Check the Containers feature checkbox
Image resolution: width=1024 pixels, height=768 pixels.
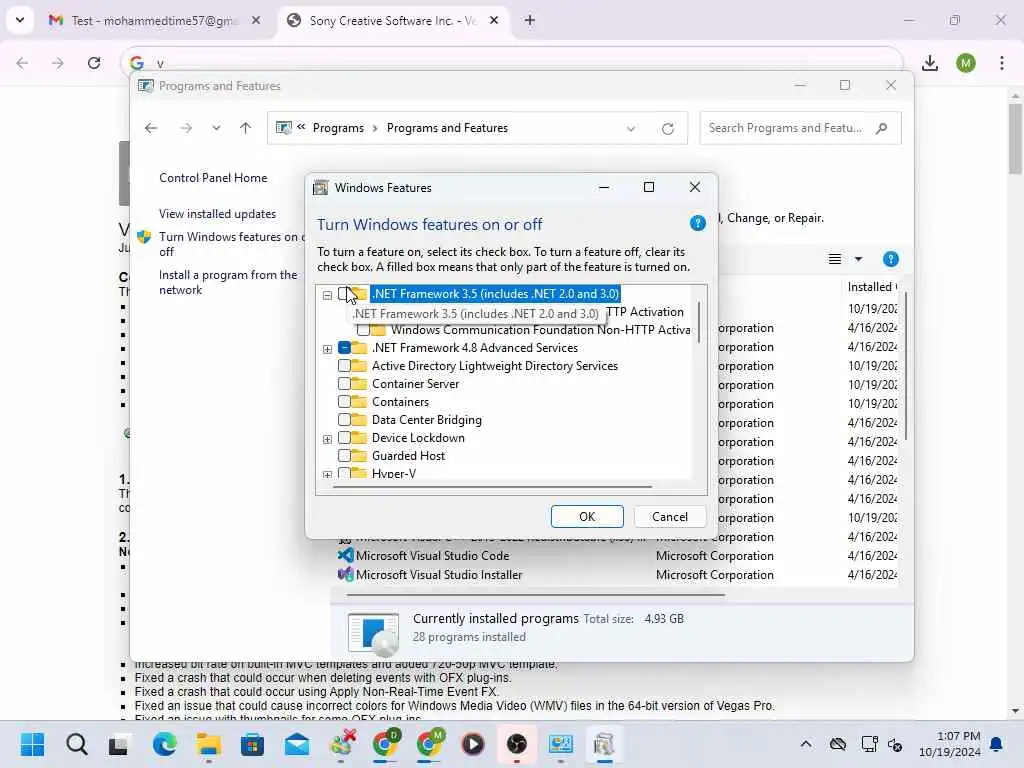click(x=344, y=402)
